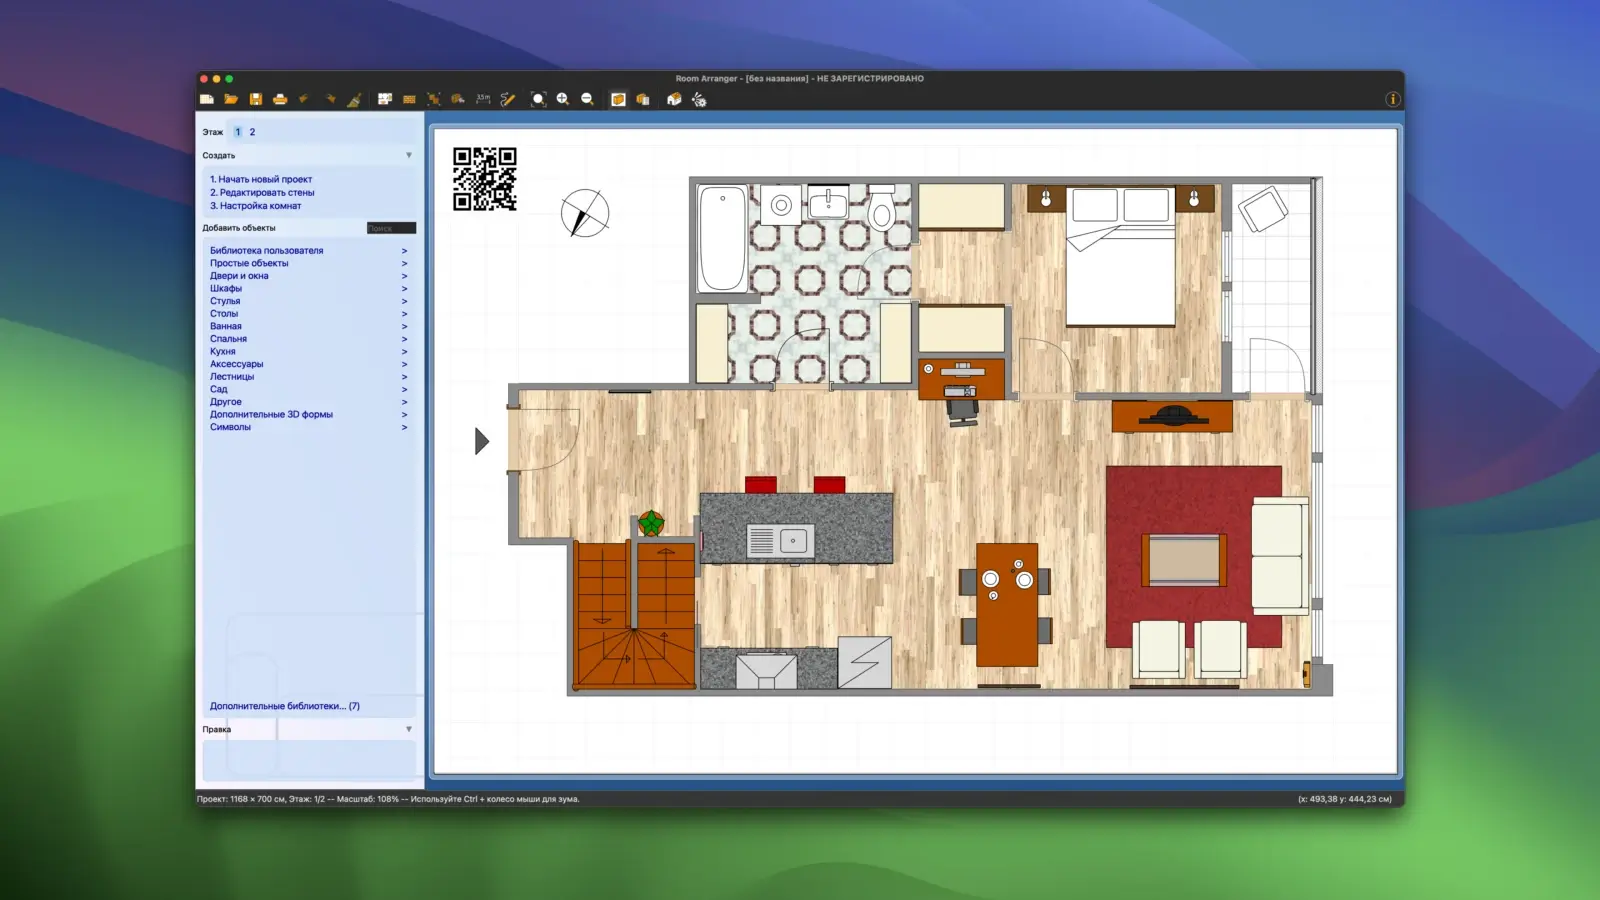
Task: Switch to floor 2
Action: pos(252,132)
